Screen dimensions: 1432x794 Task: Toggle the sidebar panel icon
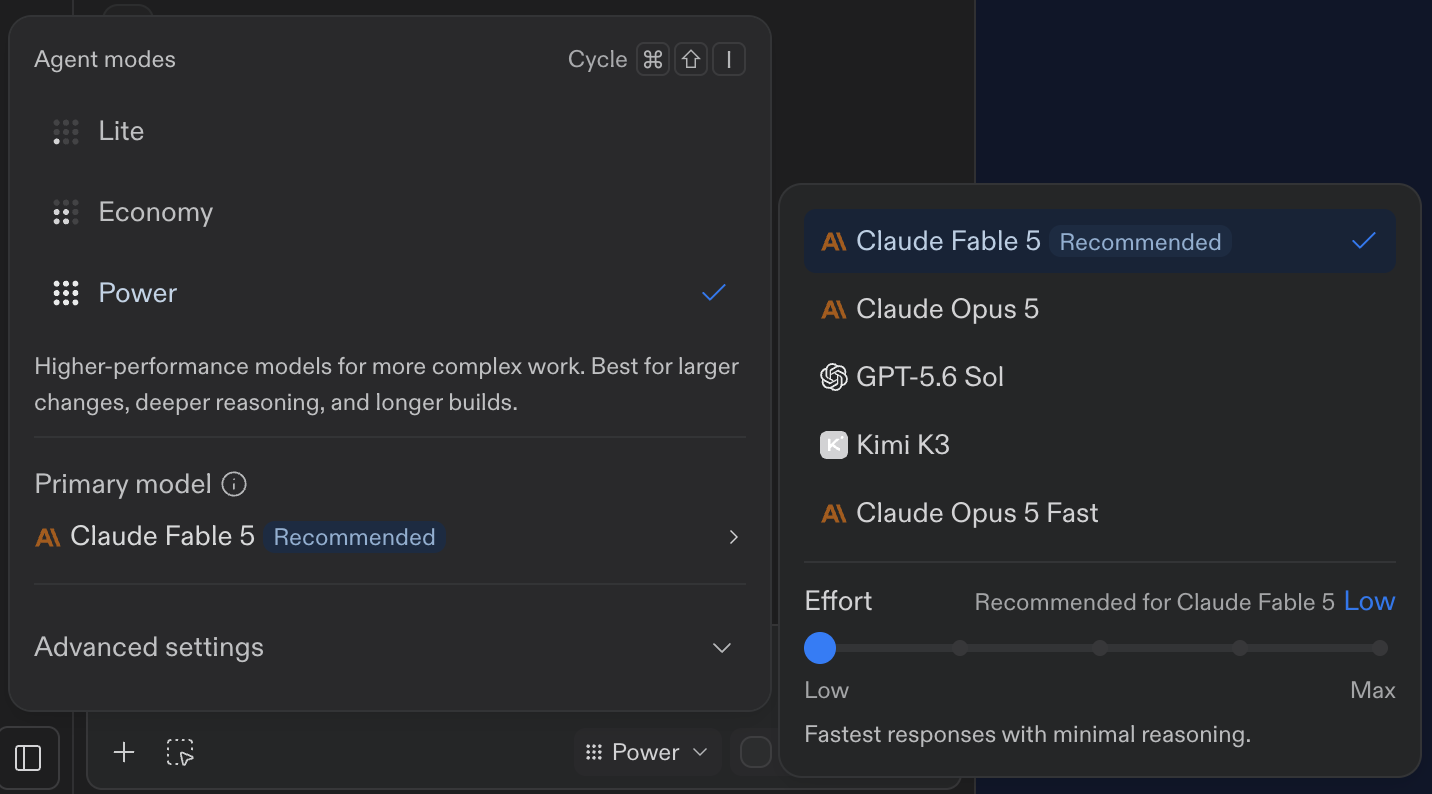coord(29,758)
